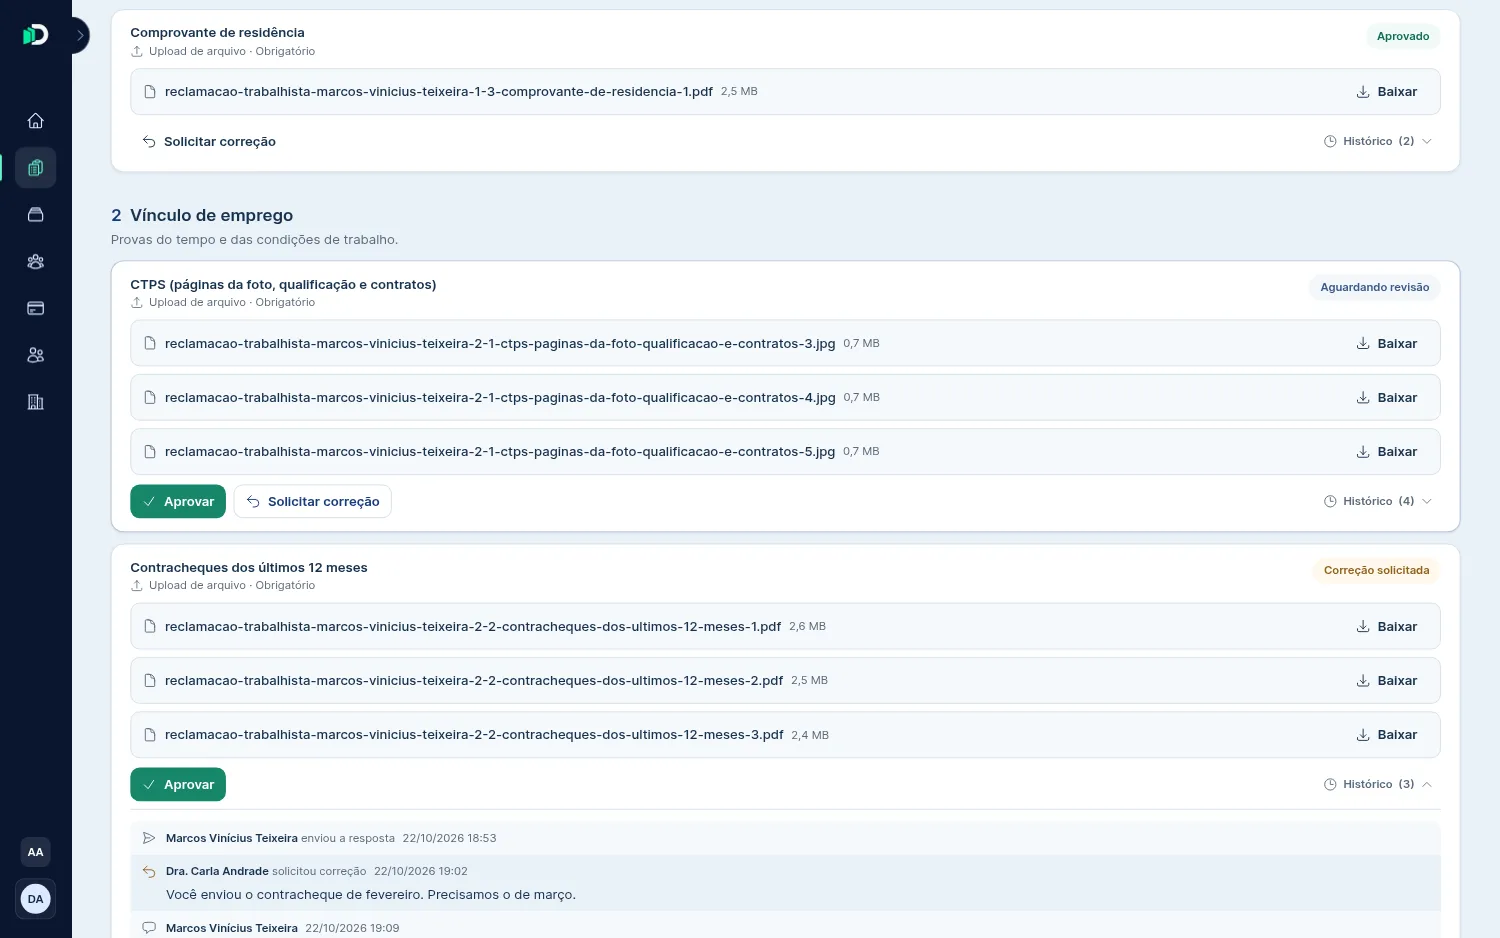Viewport: 1500px width, 938px height.
Task: Expand Histórico (2) for Comprovante de residência
Action: (x=1378, y=142)
